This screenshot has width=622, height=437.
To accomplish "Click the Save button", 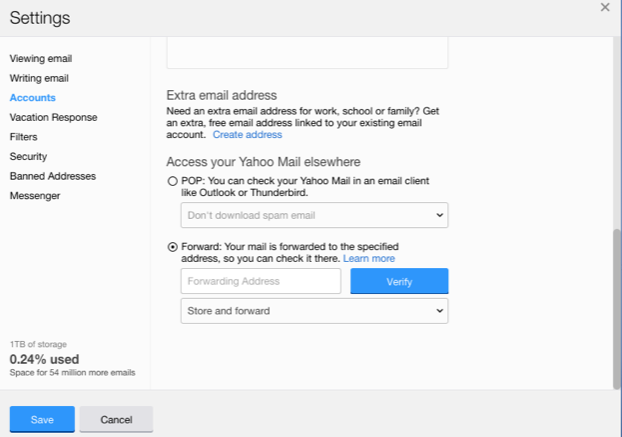I will click(42, 419).
